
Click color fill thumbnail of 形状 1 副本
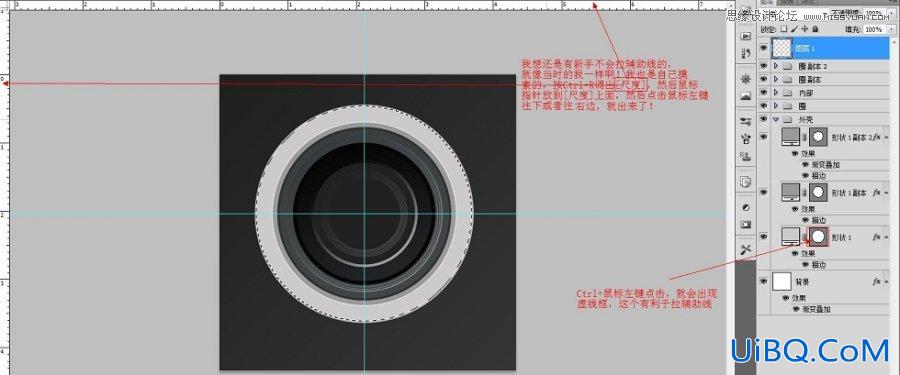(x=791, y=192)
